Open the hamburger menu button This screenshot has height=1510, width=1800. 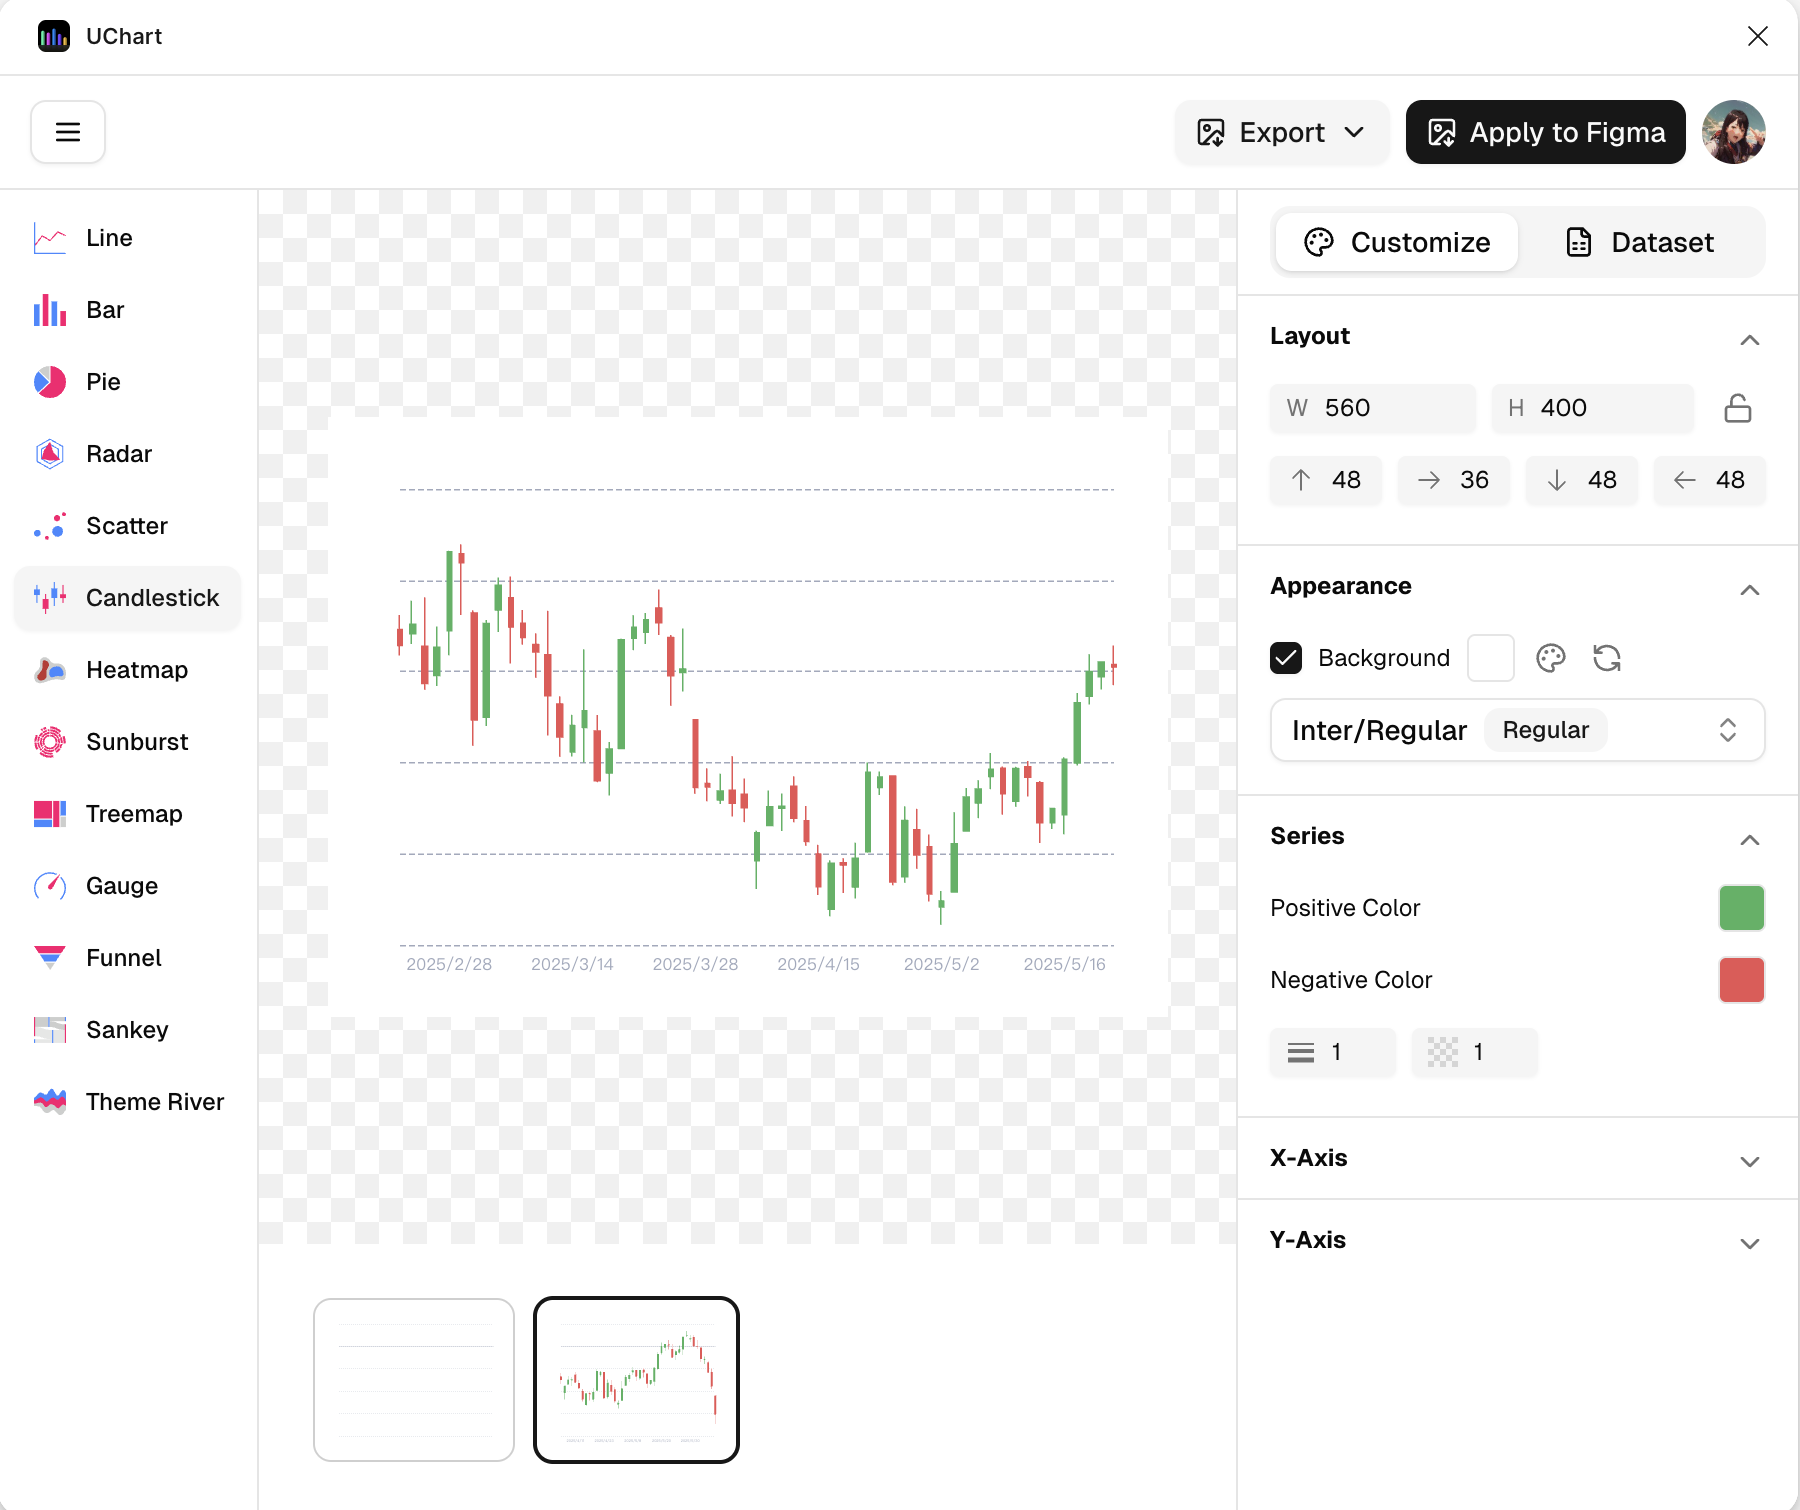tap(68, 132)
